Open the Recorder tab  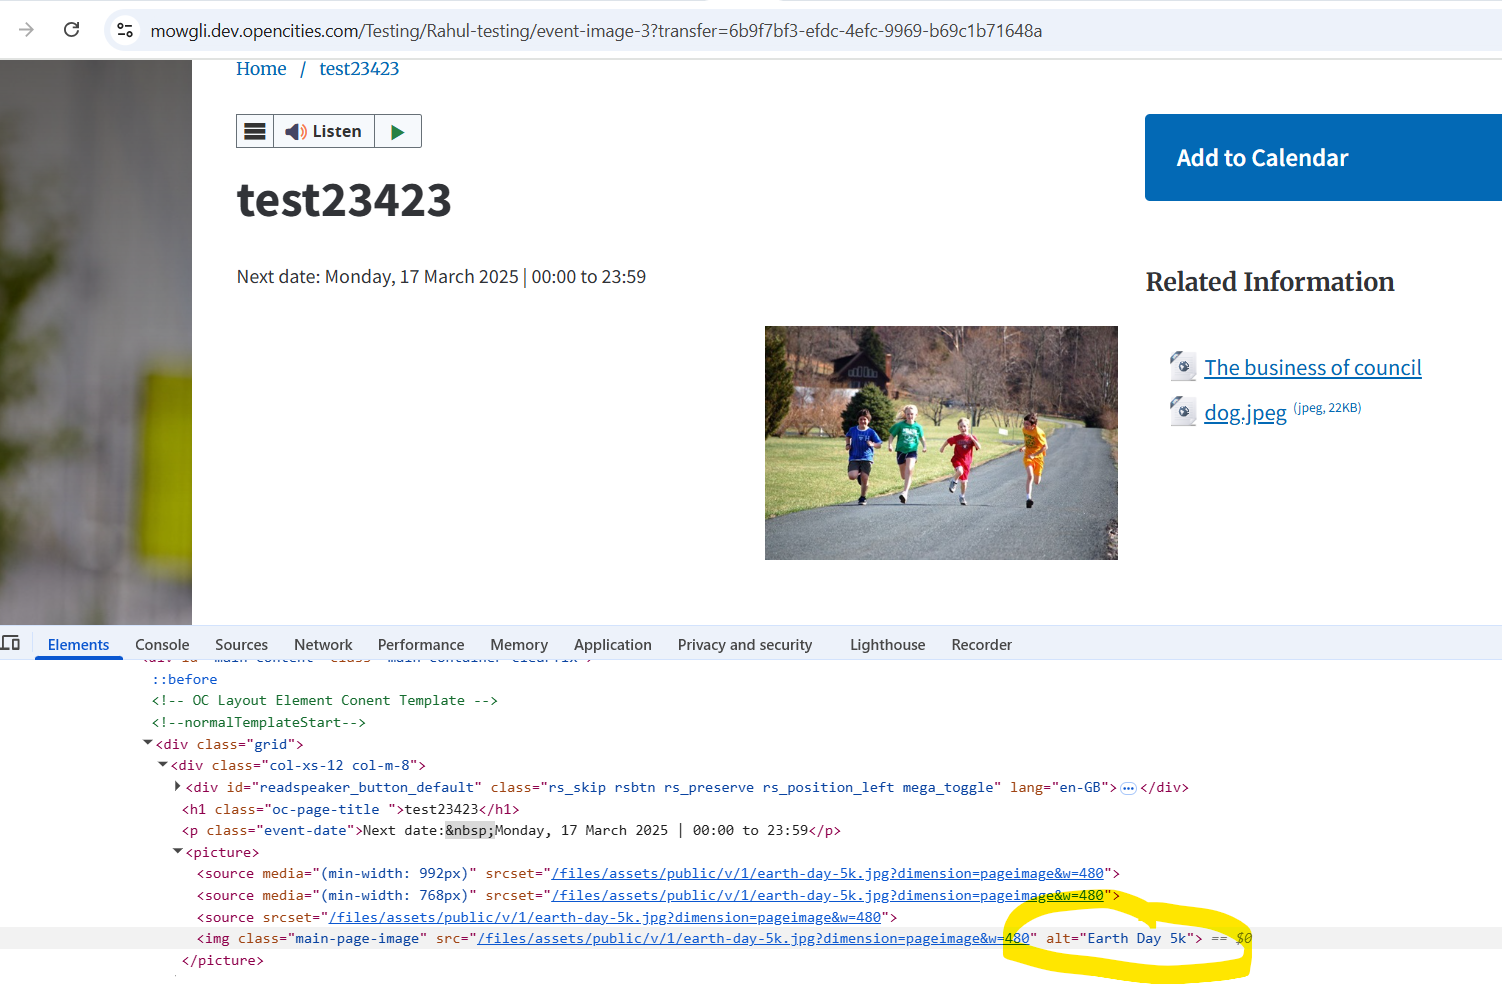pyautogui.click(x=981, y=645)
